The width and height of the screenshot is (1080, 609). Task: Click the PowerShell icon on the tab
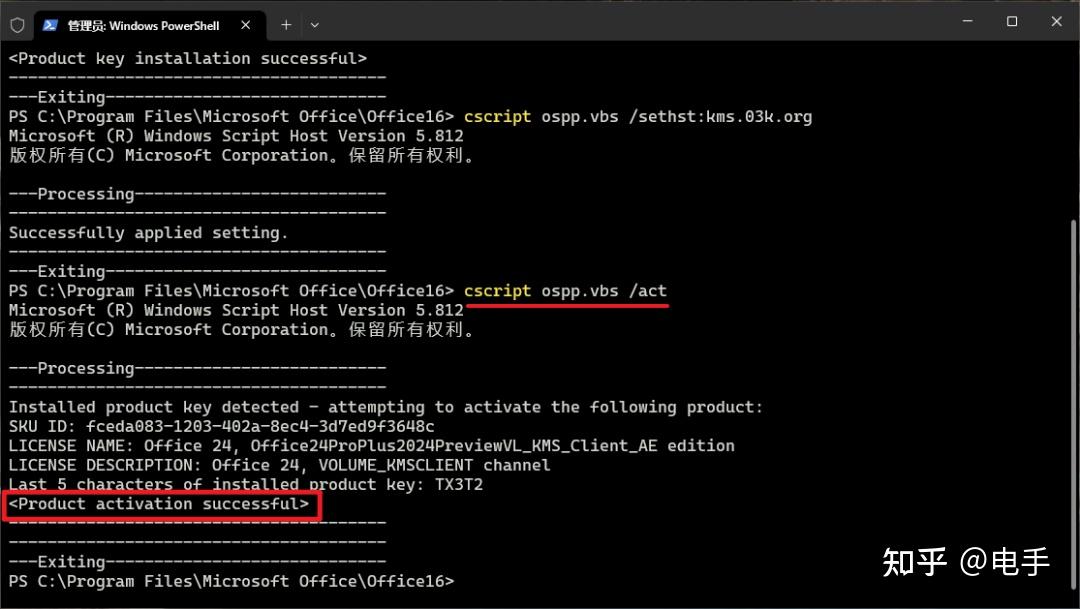coord(50,25)
